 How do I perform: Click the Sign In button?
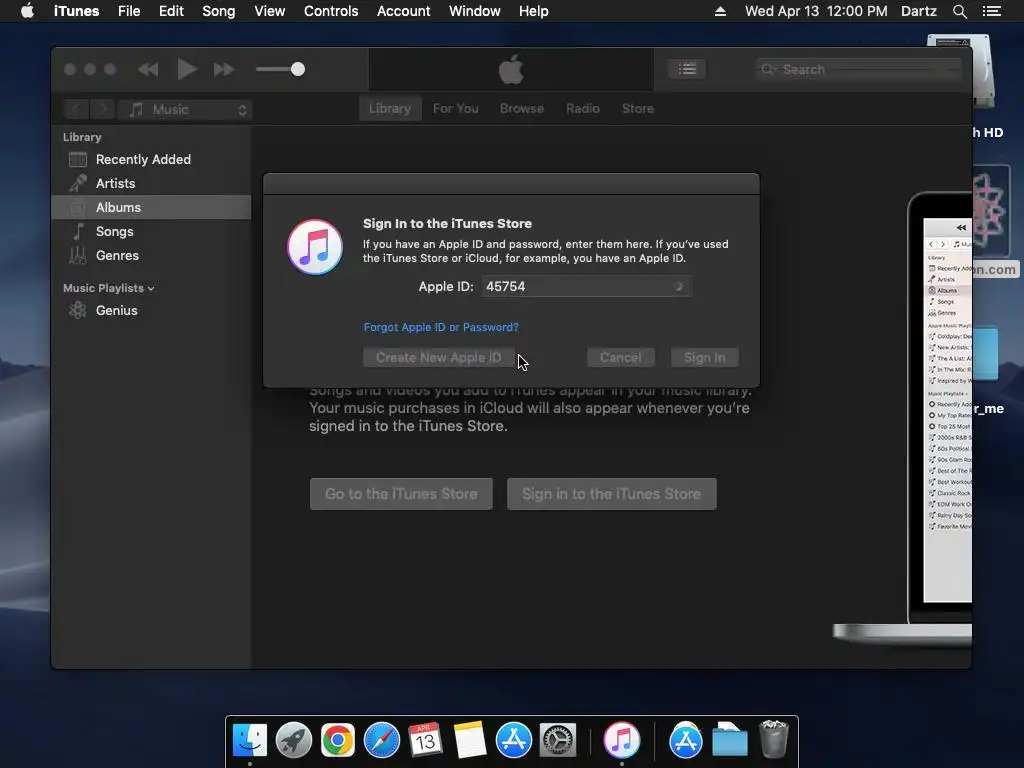click(x=705, y=357)
